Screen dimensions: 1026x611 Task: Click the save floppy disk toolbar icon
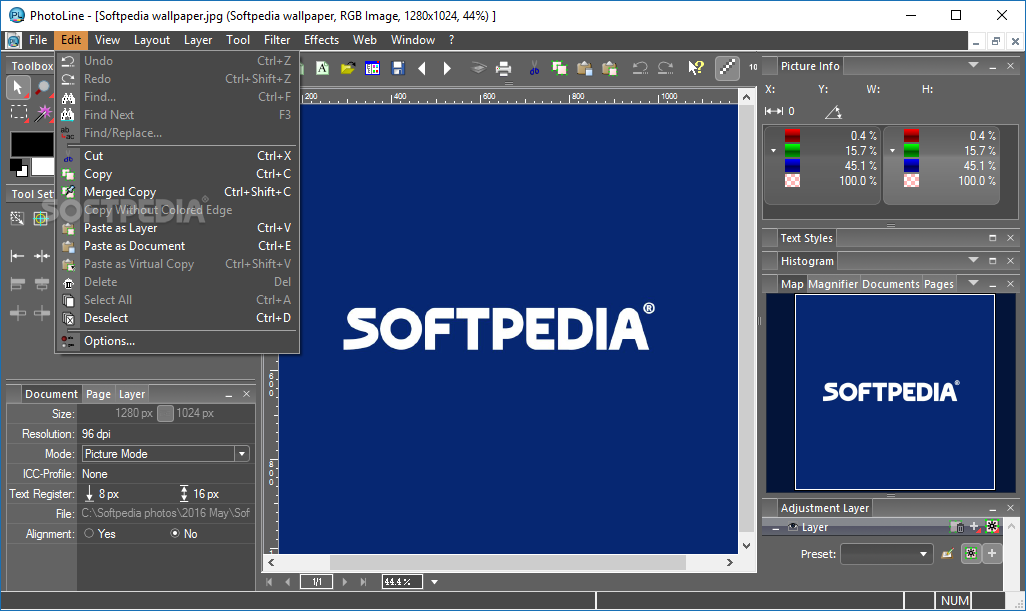point(397,68)
